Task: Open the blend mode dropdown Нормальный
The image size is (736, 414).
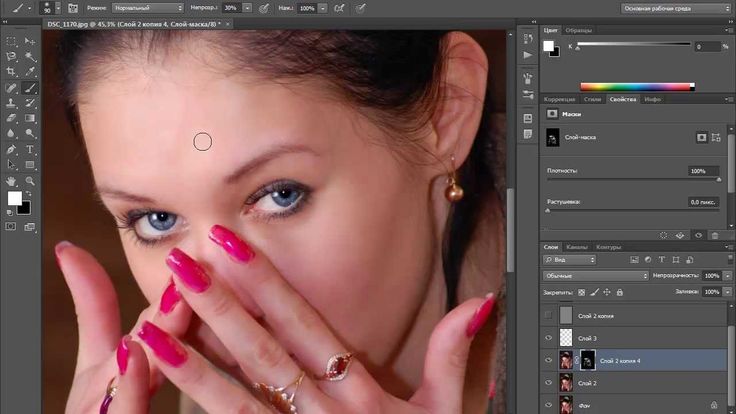Action: point(147,8)
